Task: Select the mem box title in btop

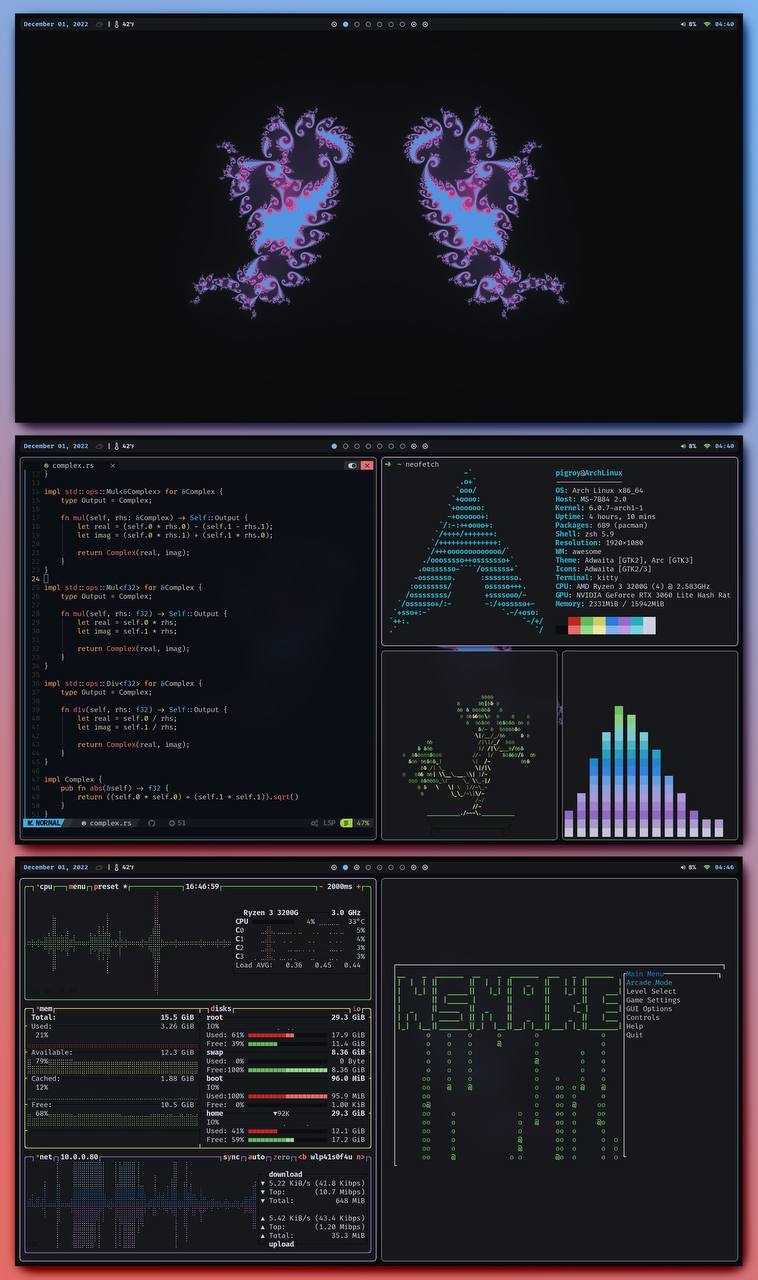Action: tap(45, 1009)
